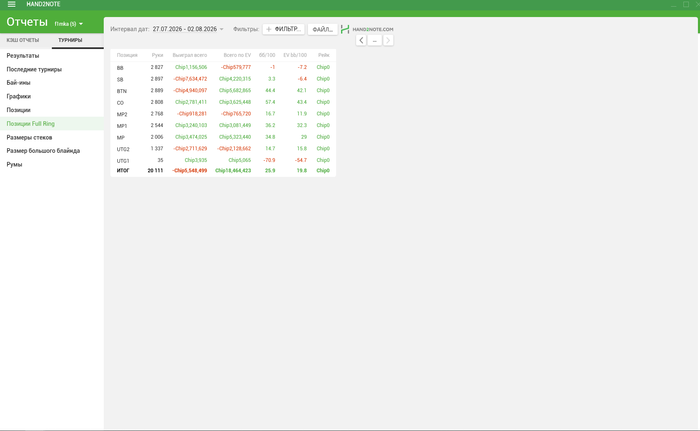Select the UTG1 position row
This screenshot has height=431, width=700.
click(x=223, y=160)
